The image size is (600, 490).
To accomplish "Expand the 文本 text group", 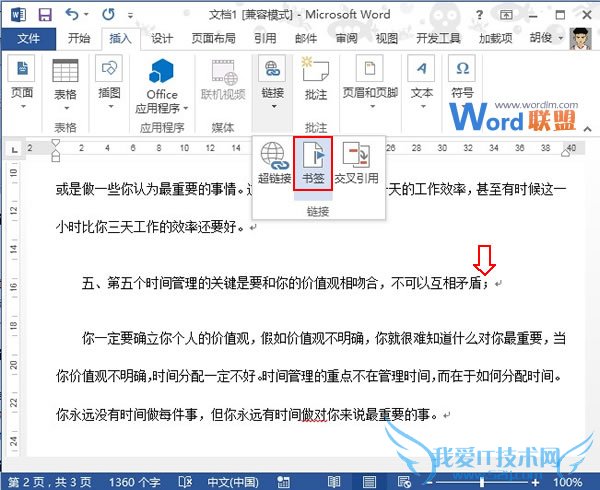I will [422, 82].
